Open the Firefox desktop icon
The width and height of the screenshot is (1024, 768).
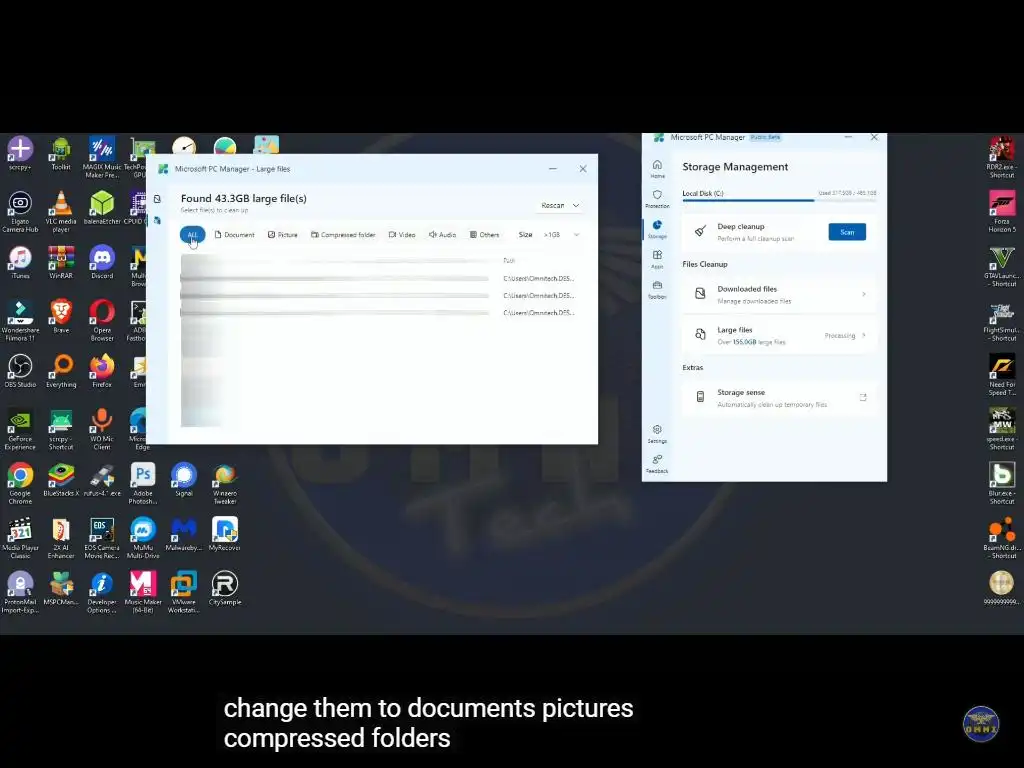pyautogui.click(x=102, y=370)
